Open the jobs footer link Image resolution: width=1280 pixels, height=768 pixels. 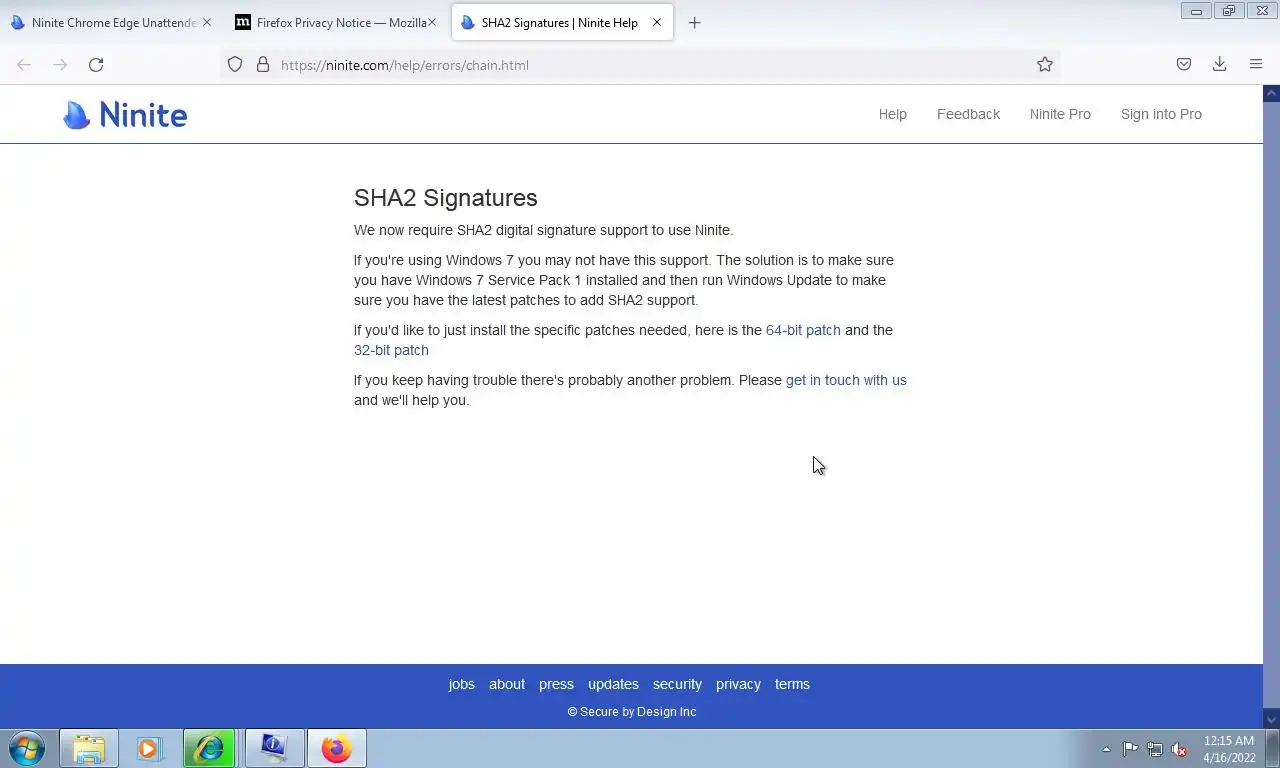point(462,684)
